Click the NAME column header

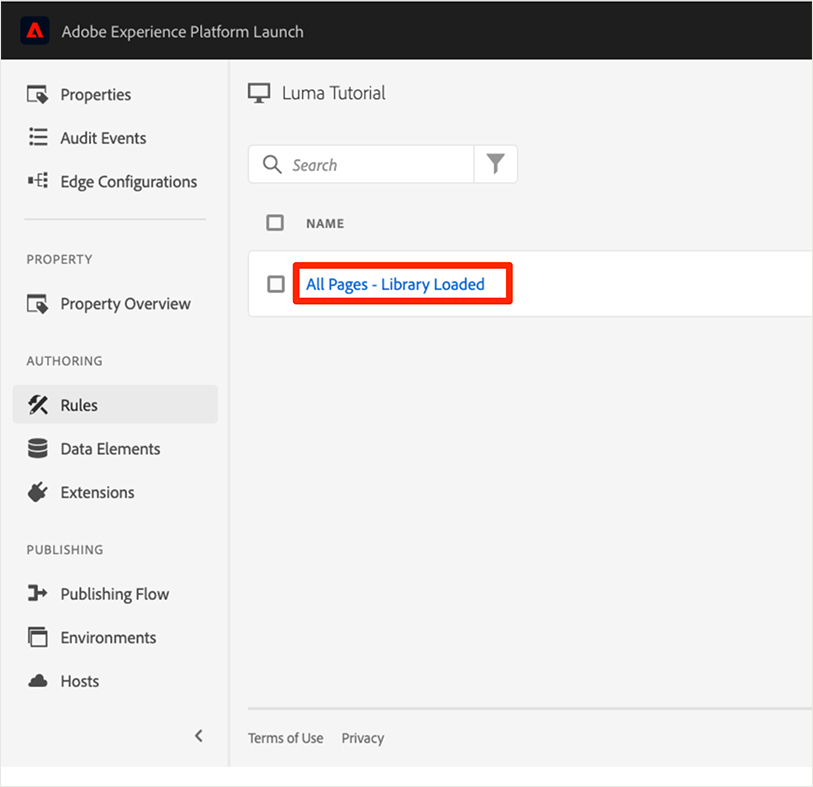(x=325, y=223)
